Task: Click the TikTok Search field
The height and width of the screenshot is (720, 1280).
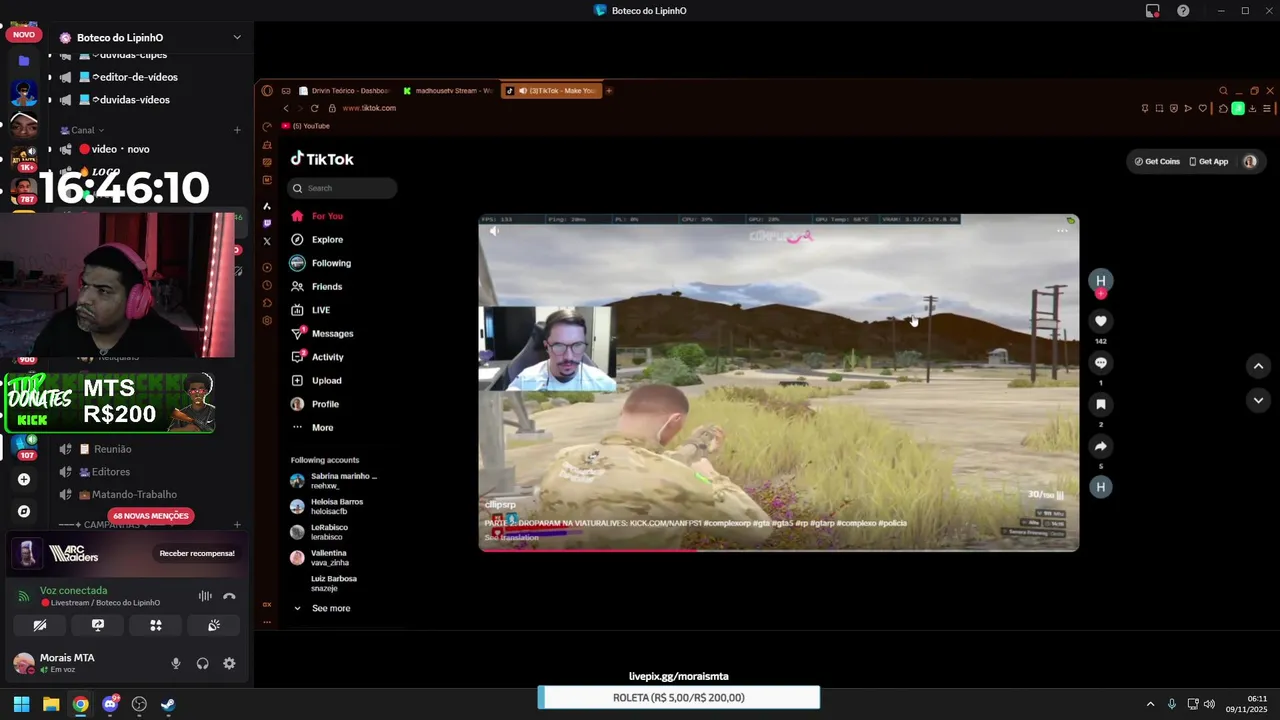Action: tap(343, 188)
